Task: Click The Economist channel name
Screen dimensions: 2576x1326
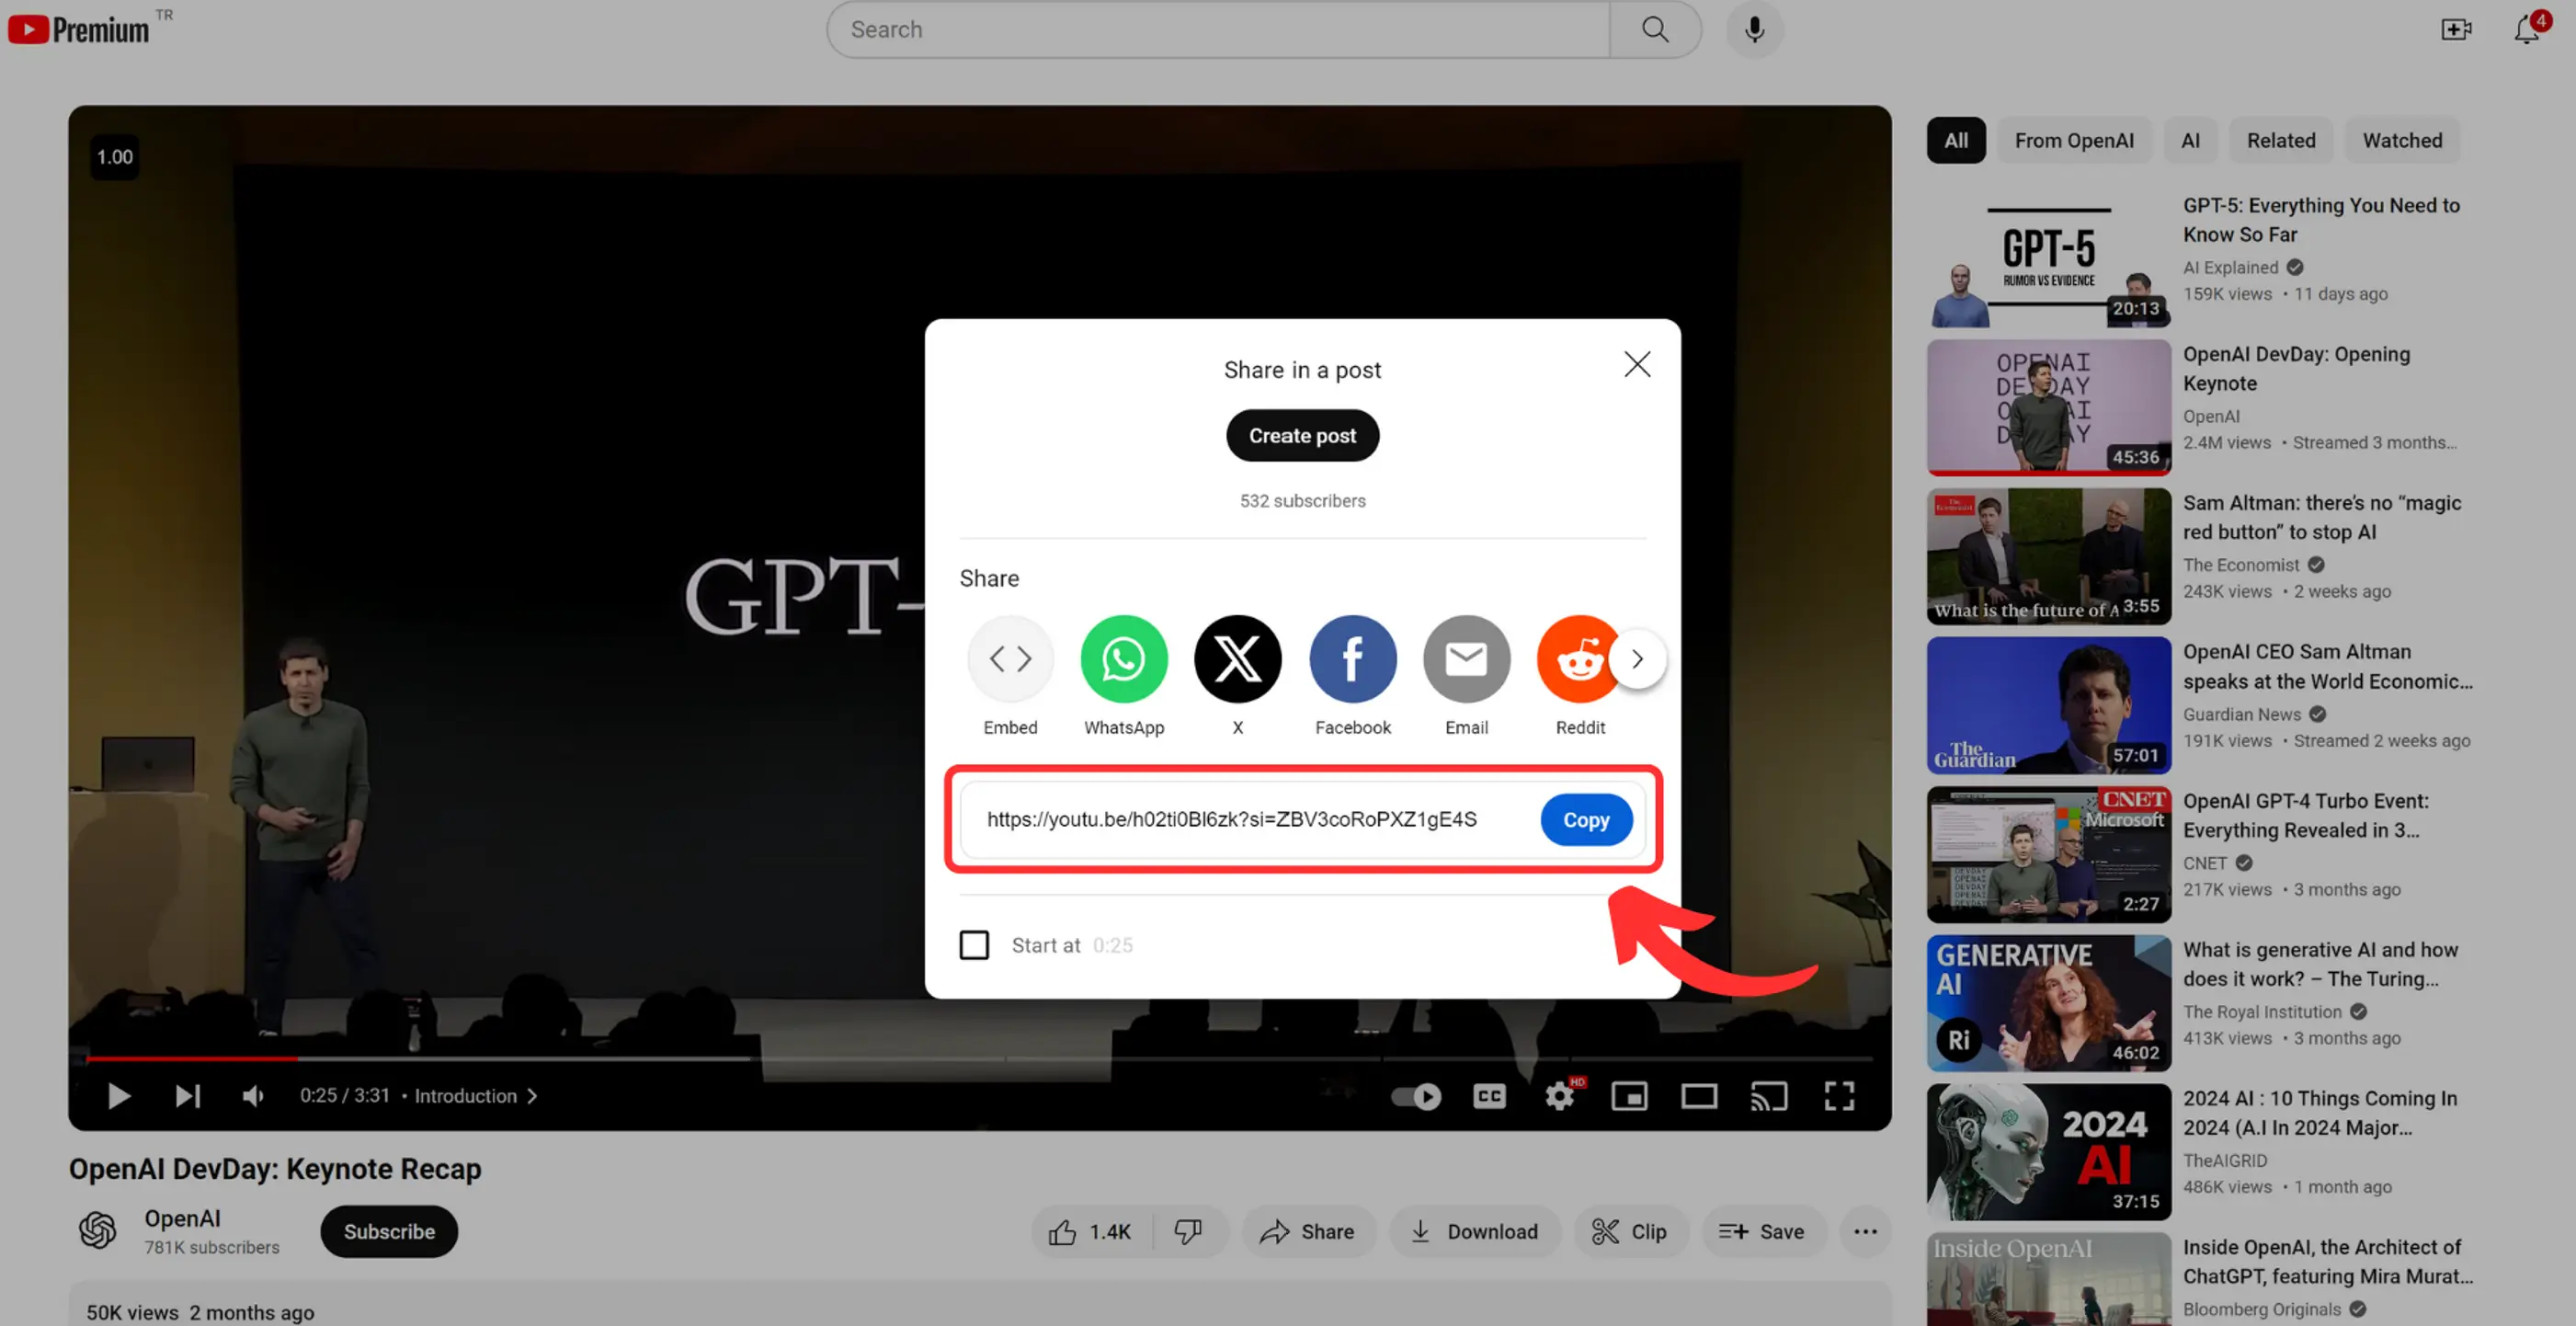Action: click(x=2240, y=565)
